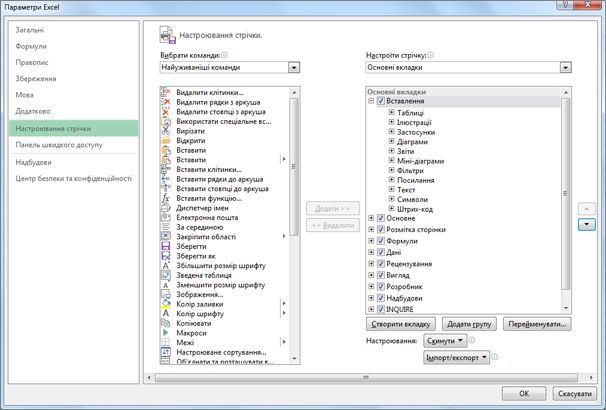Click the Відкрити folder icon
The height and width of the screenshot is (410, 606).
click(165, 141)
